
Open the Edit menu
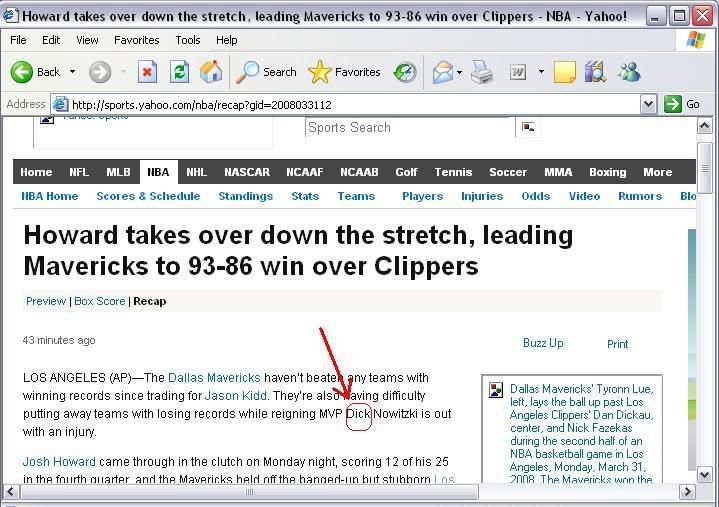click(51, 40)
